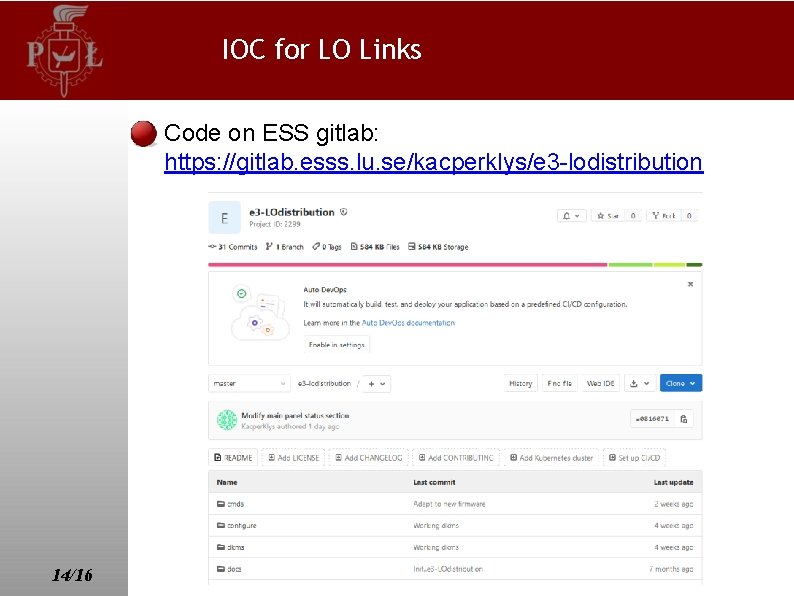Click the e3-lodistribution breadcrumb path

click(x=324, y=383)
